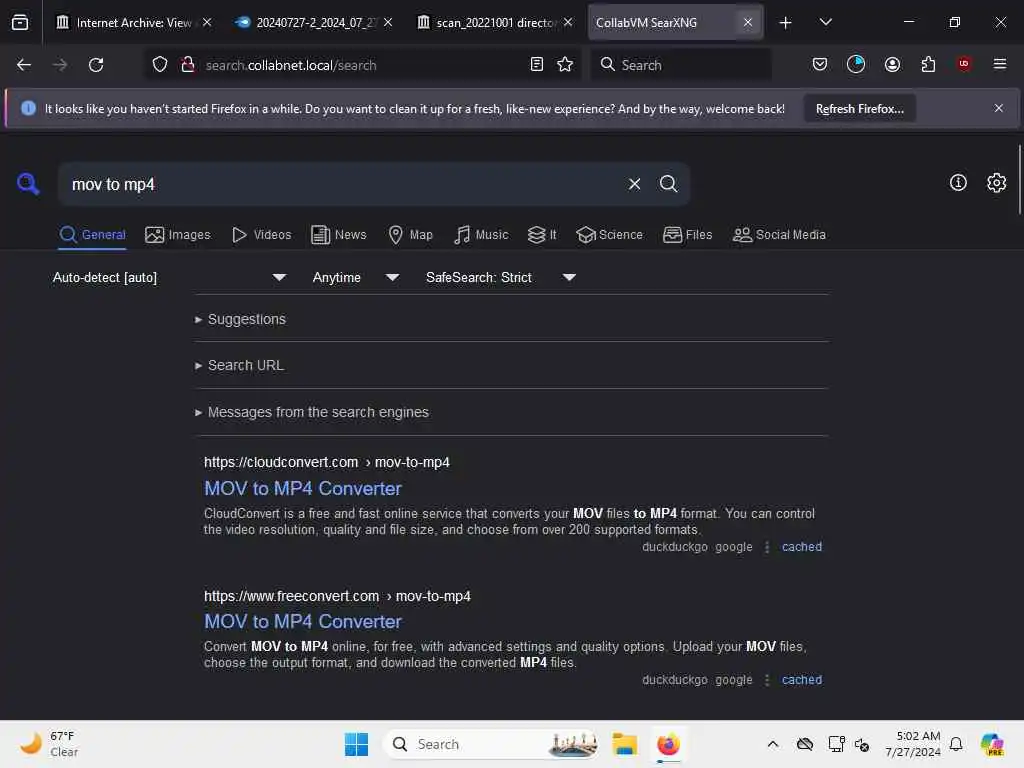Open weather widget showing 67°F
The image size is (1024, 768).
(49, 744)
